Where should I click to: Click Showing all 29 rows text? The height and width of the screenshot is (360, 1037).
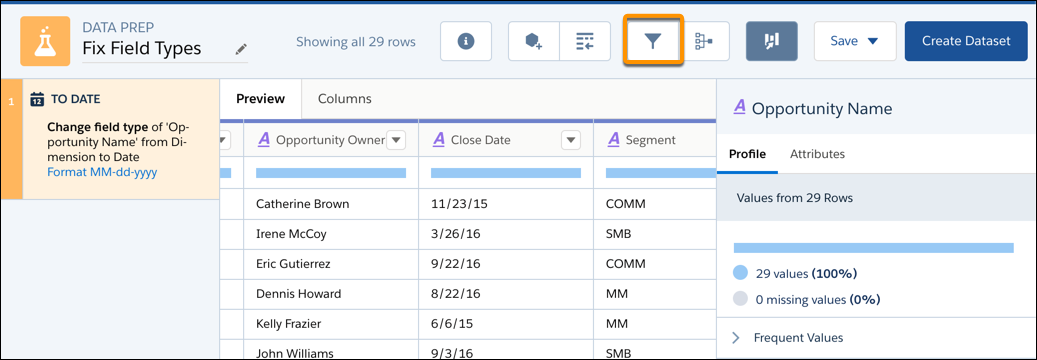click(x=356, y=42)
